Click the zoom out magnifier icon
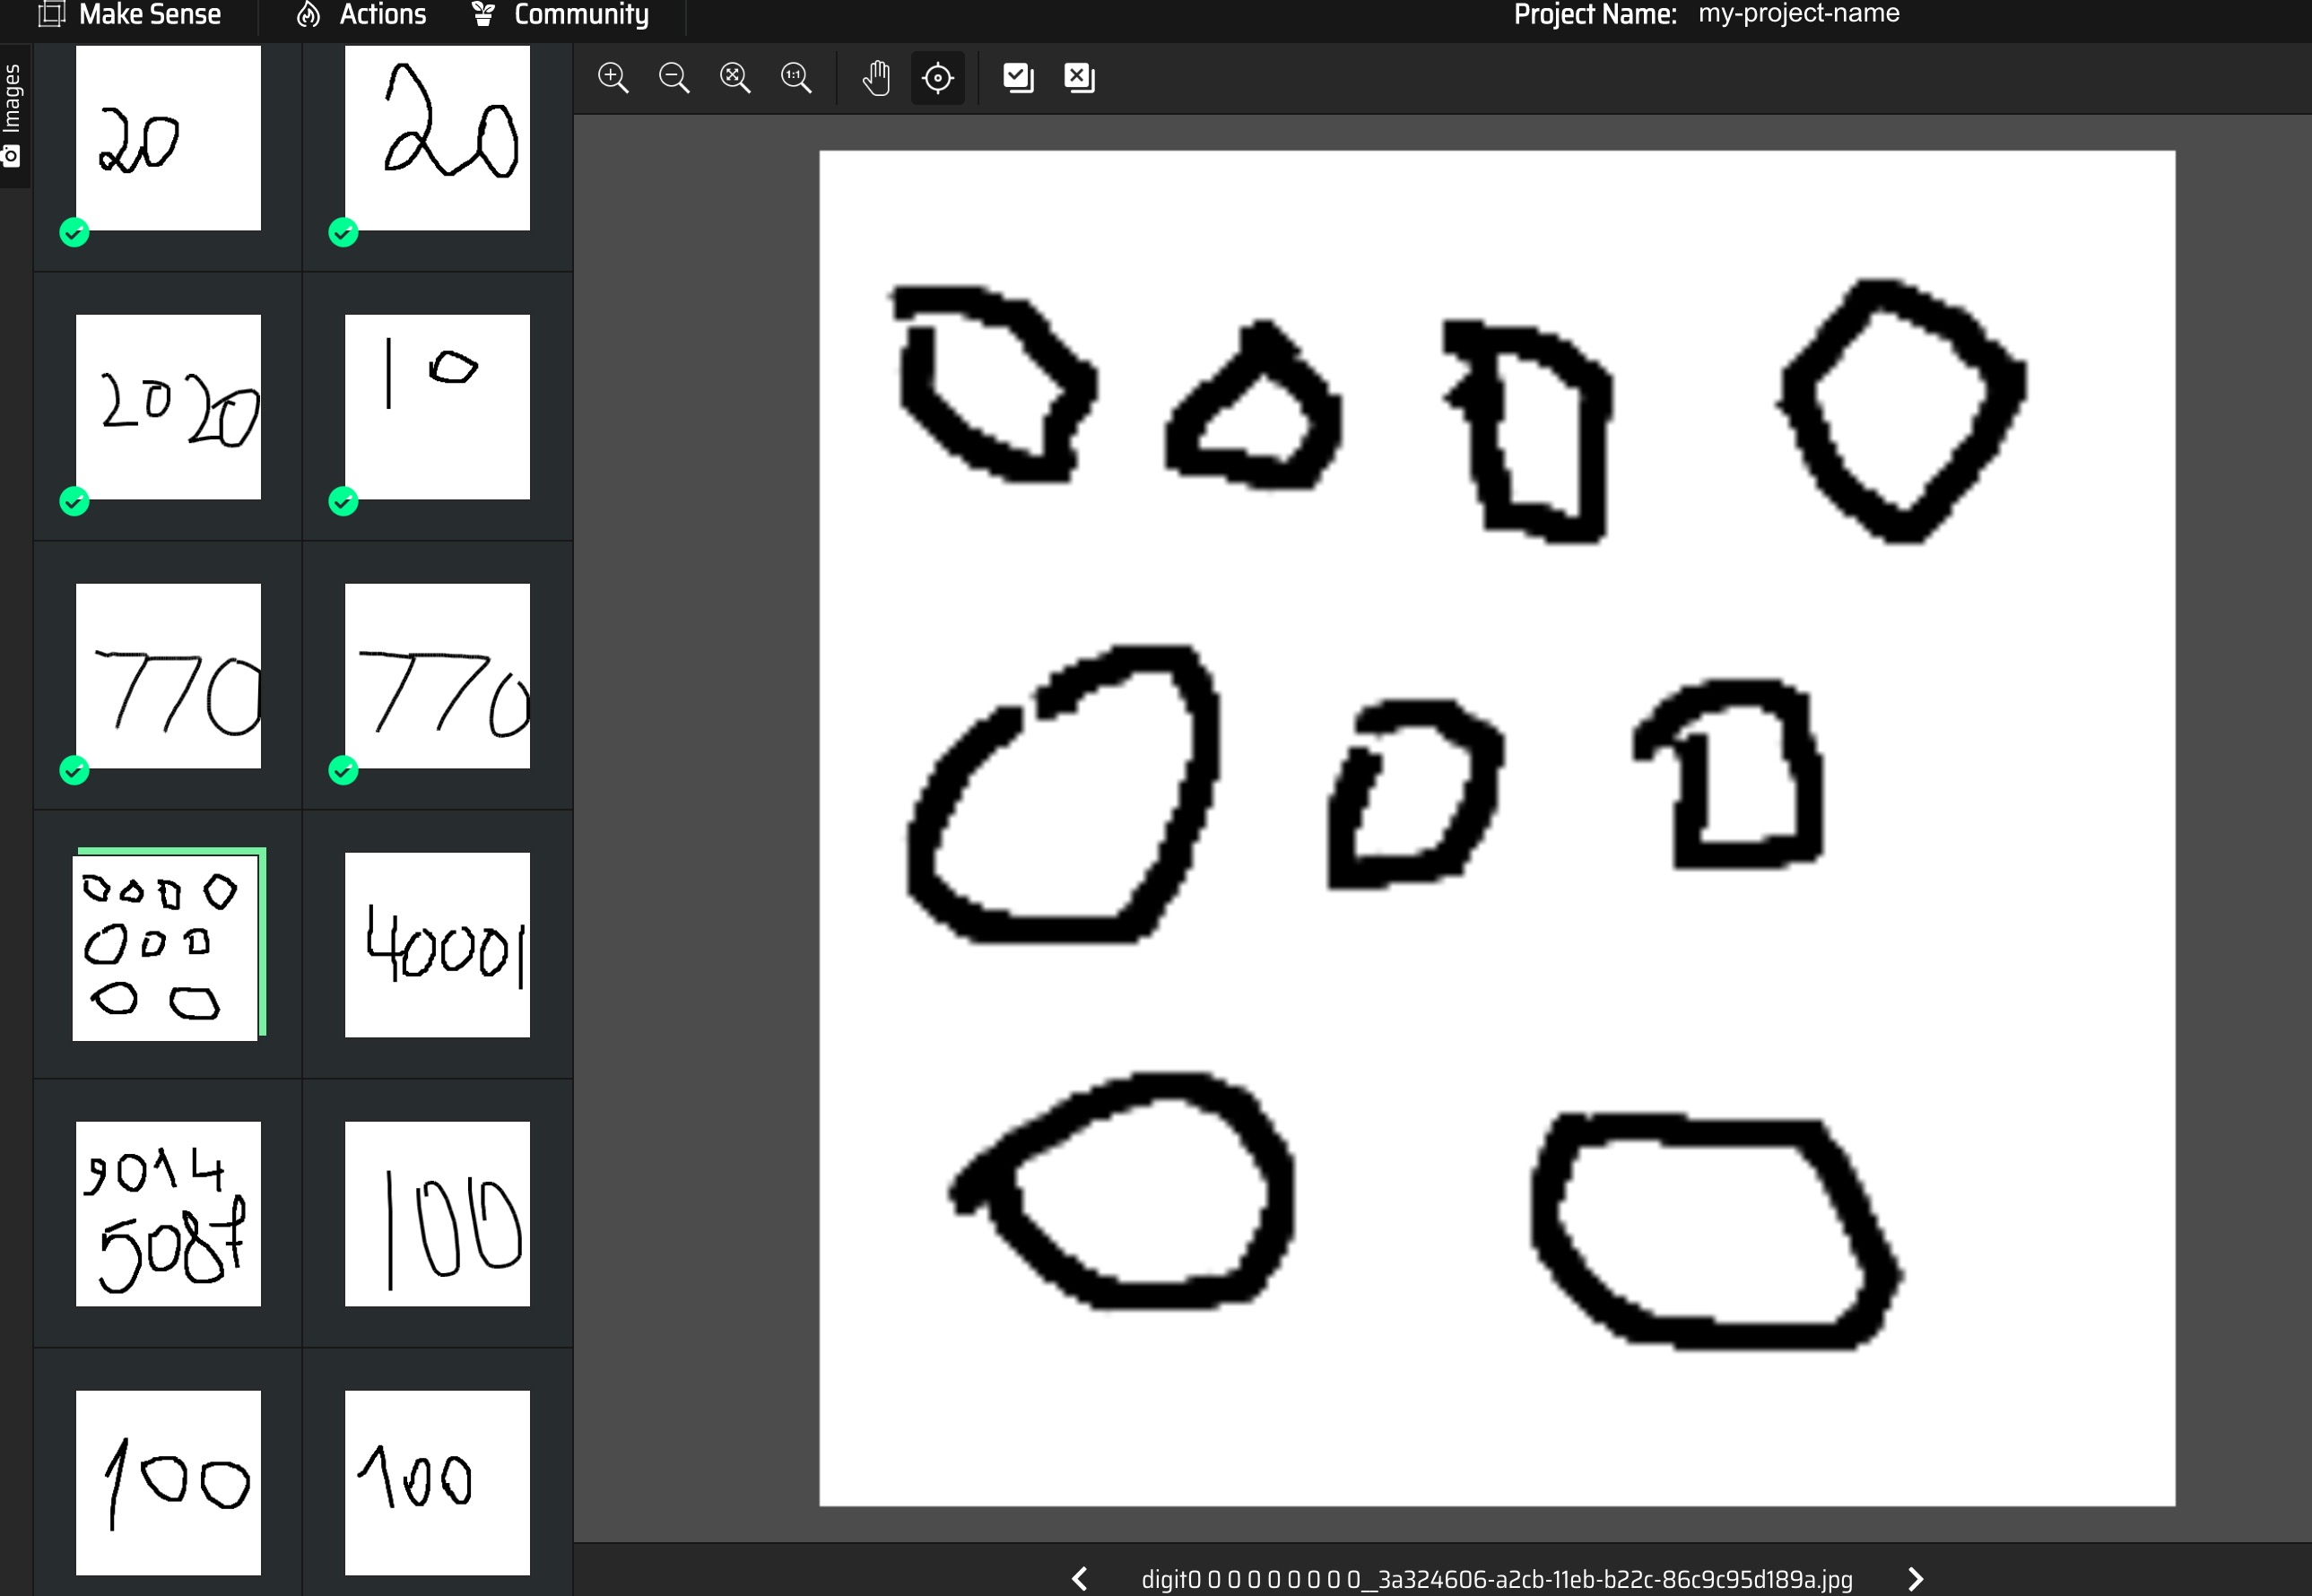The image size is (2312, 1596). point(674,77)
